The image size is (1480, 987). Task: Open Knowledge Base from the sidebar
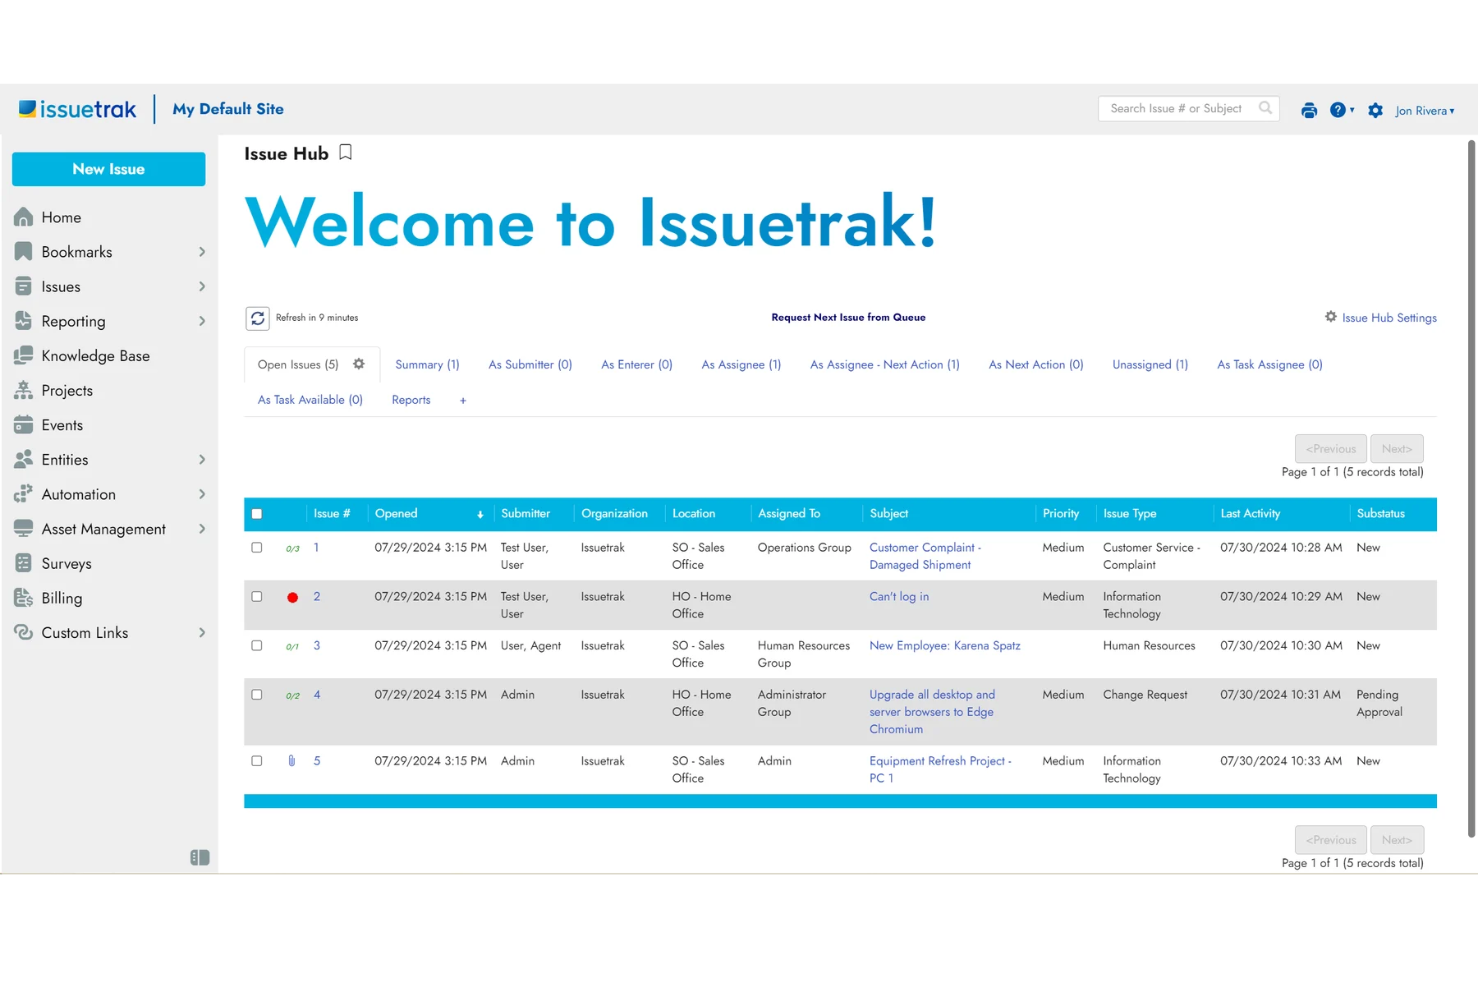coord(95,355)
